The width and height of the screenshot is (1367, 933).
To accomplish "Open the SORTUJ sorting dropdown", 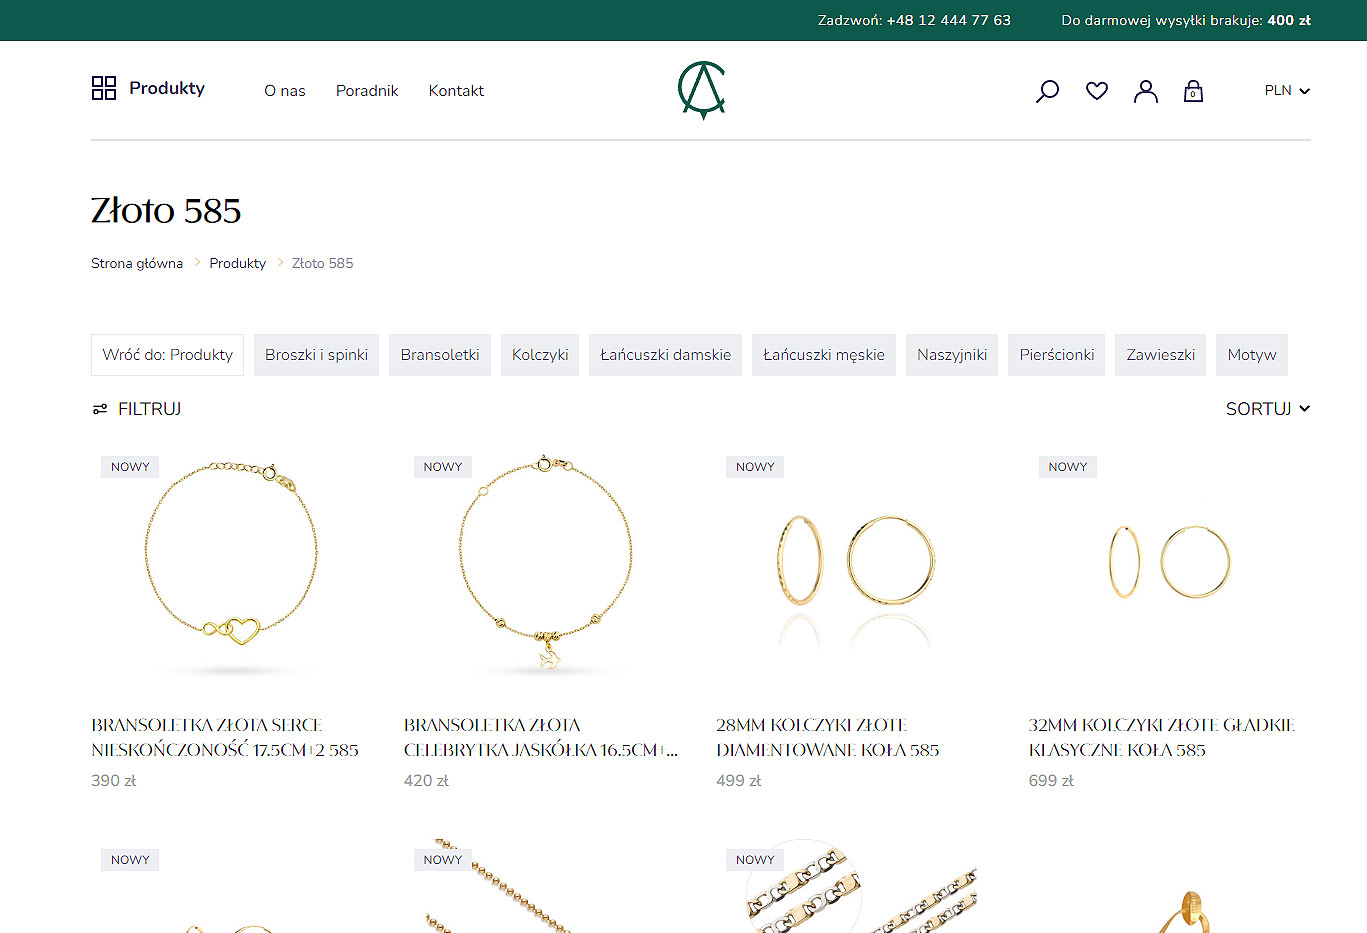I will pyautogui.click(x=1267, y=409).
